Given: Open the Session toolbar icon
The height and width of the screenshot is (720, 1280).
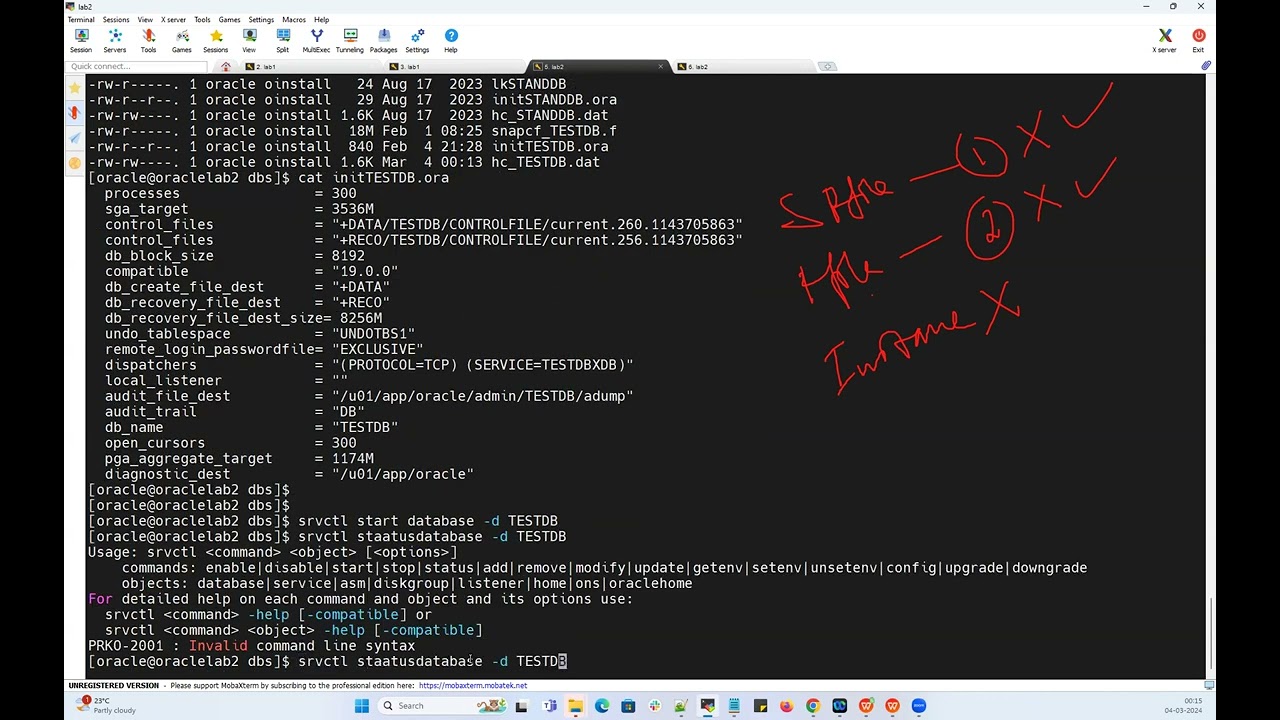Looking at the screenshot, I should coord(81,40).
